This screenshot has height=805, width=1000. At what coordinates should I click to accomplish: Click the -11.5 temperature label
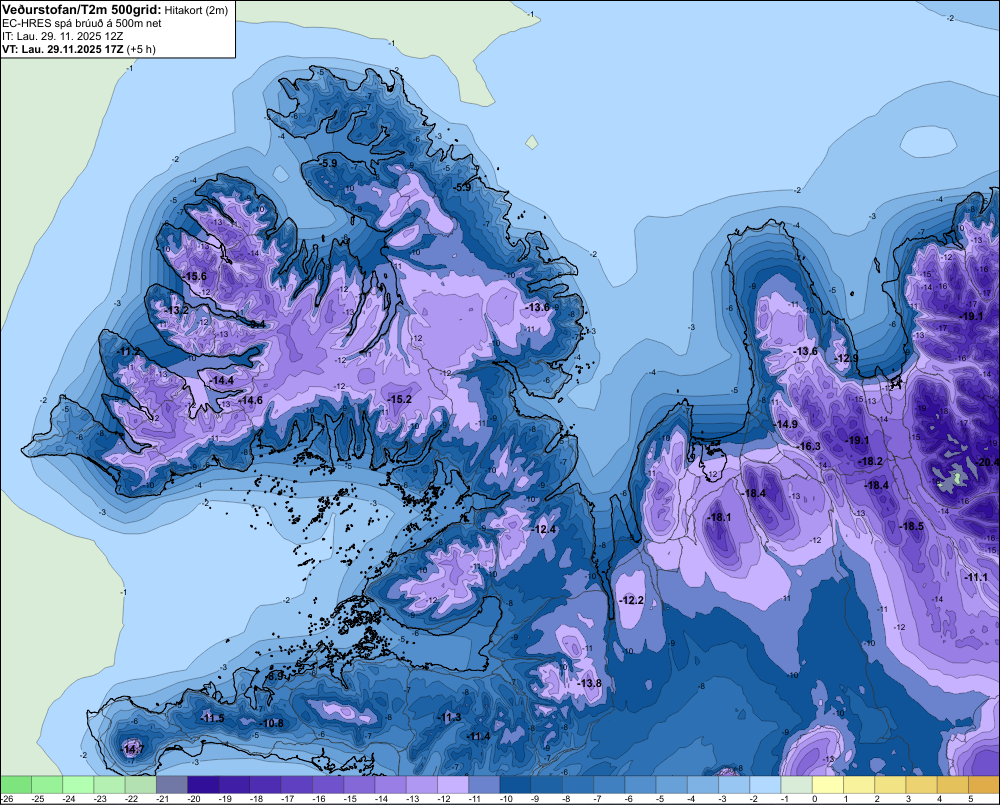click(212, 718)
